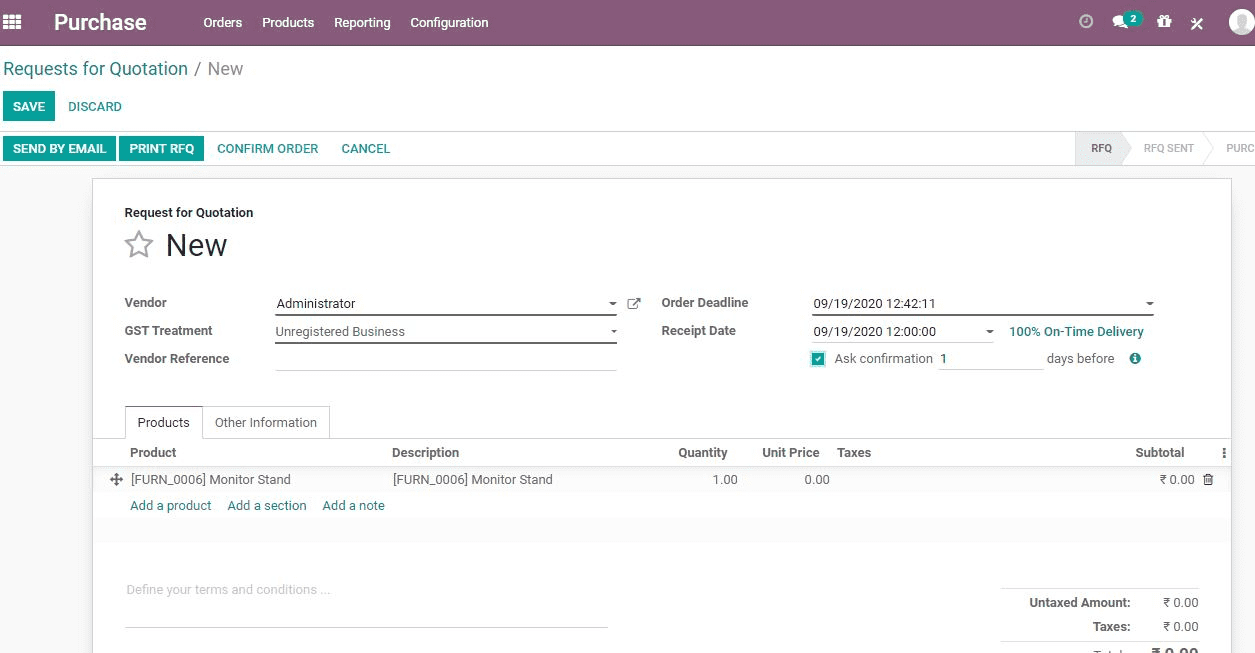The image size is (1255, 653).
Task: Switch to the Other Information tab
Action: click(266, 423)
